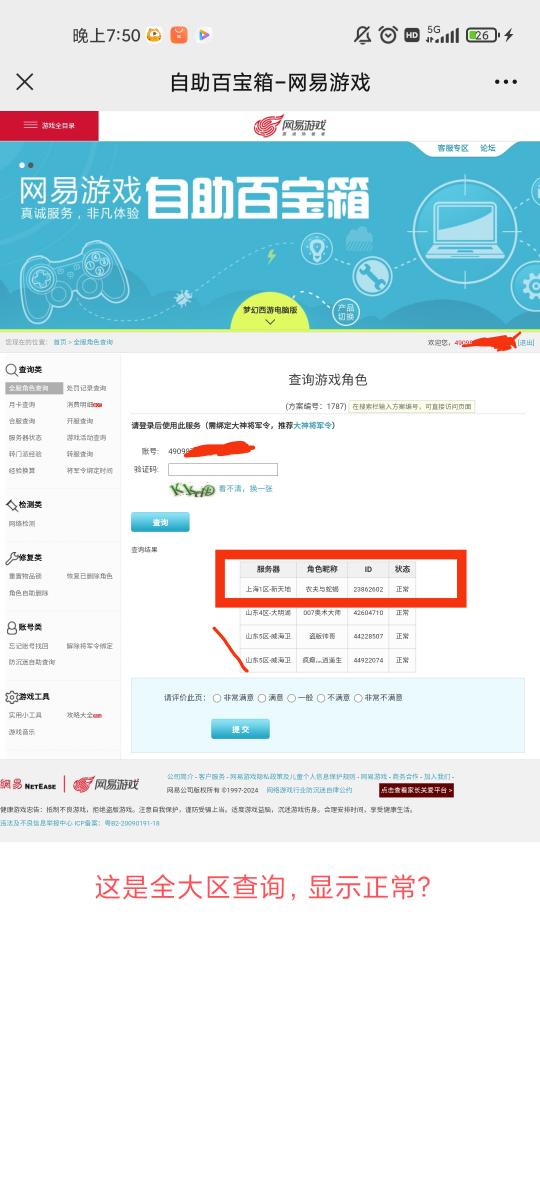The image size is (540, 1200).
Task: Open the 客服专区 tab
Action: pos(453,148)
